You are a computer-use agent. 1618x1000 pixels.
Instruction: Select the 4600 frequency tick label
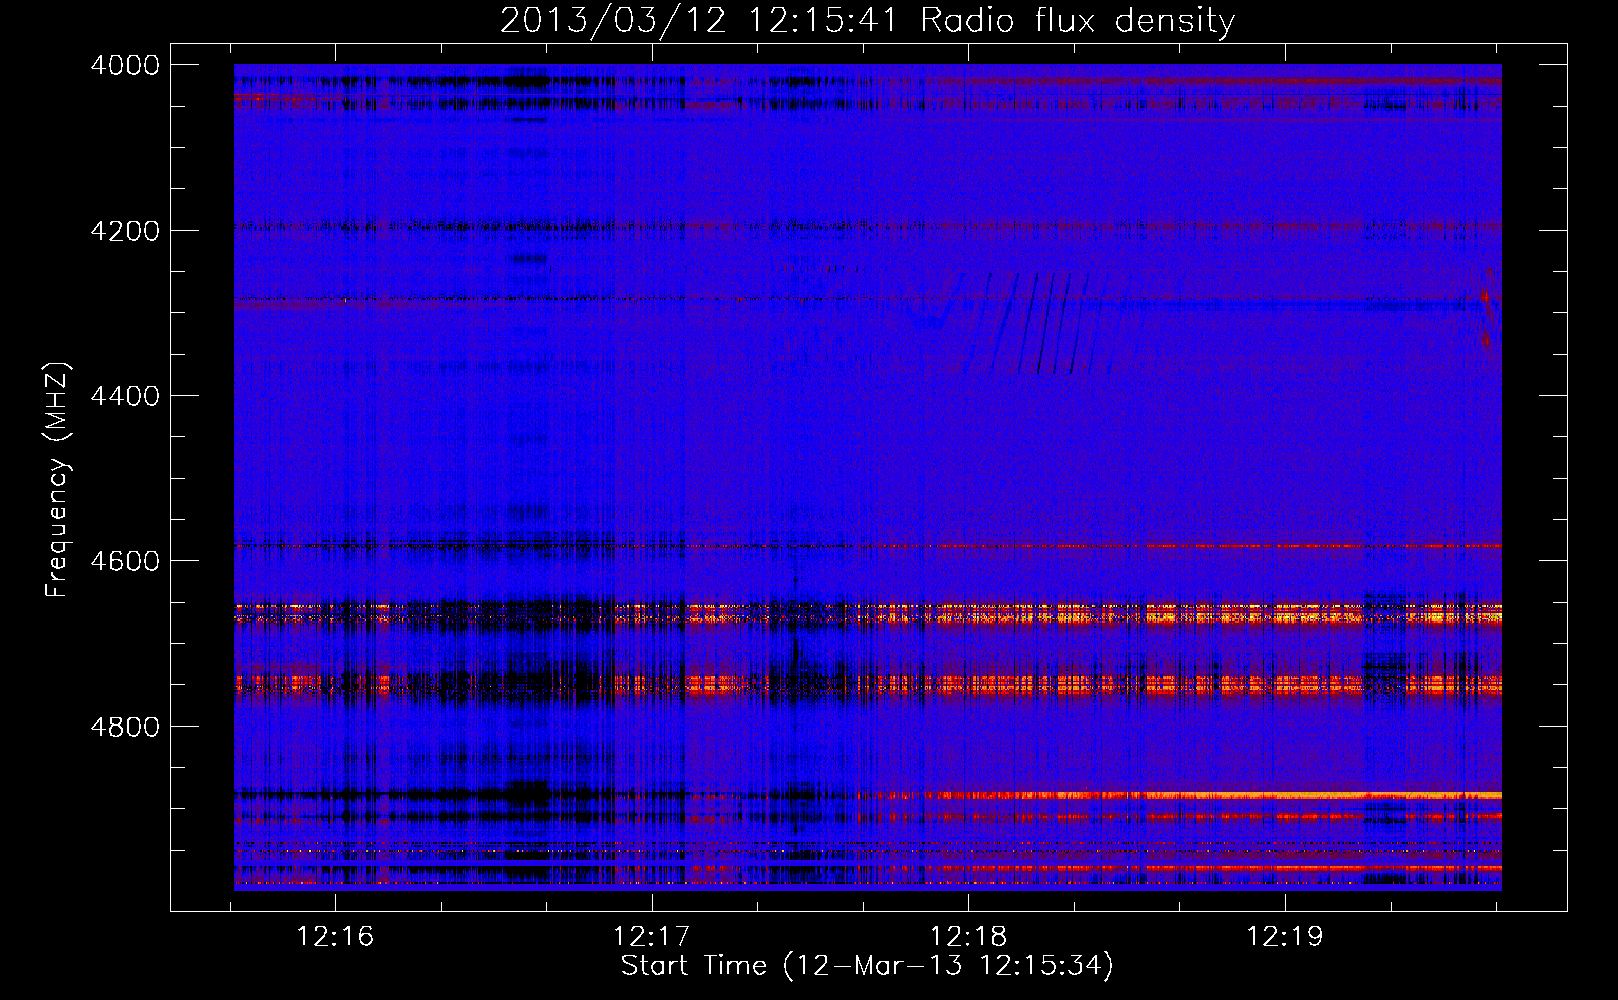coord(125,561)
